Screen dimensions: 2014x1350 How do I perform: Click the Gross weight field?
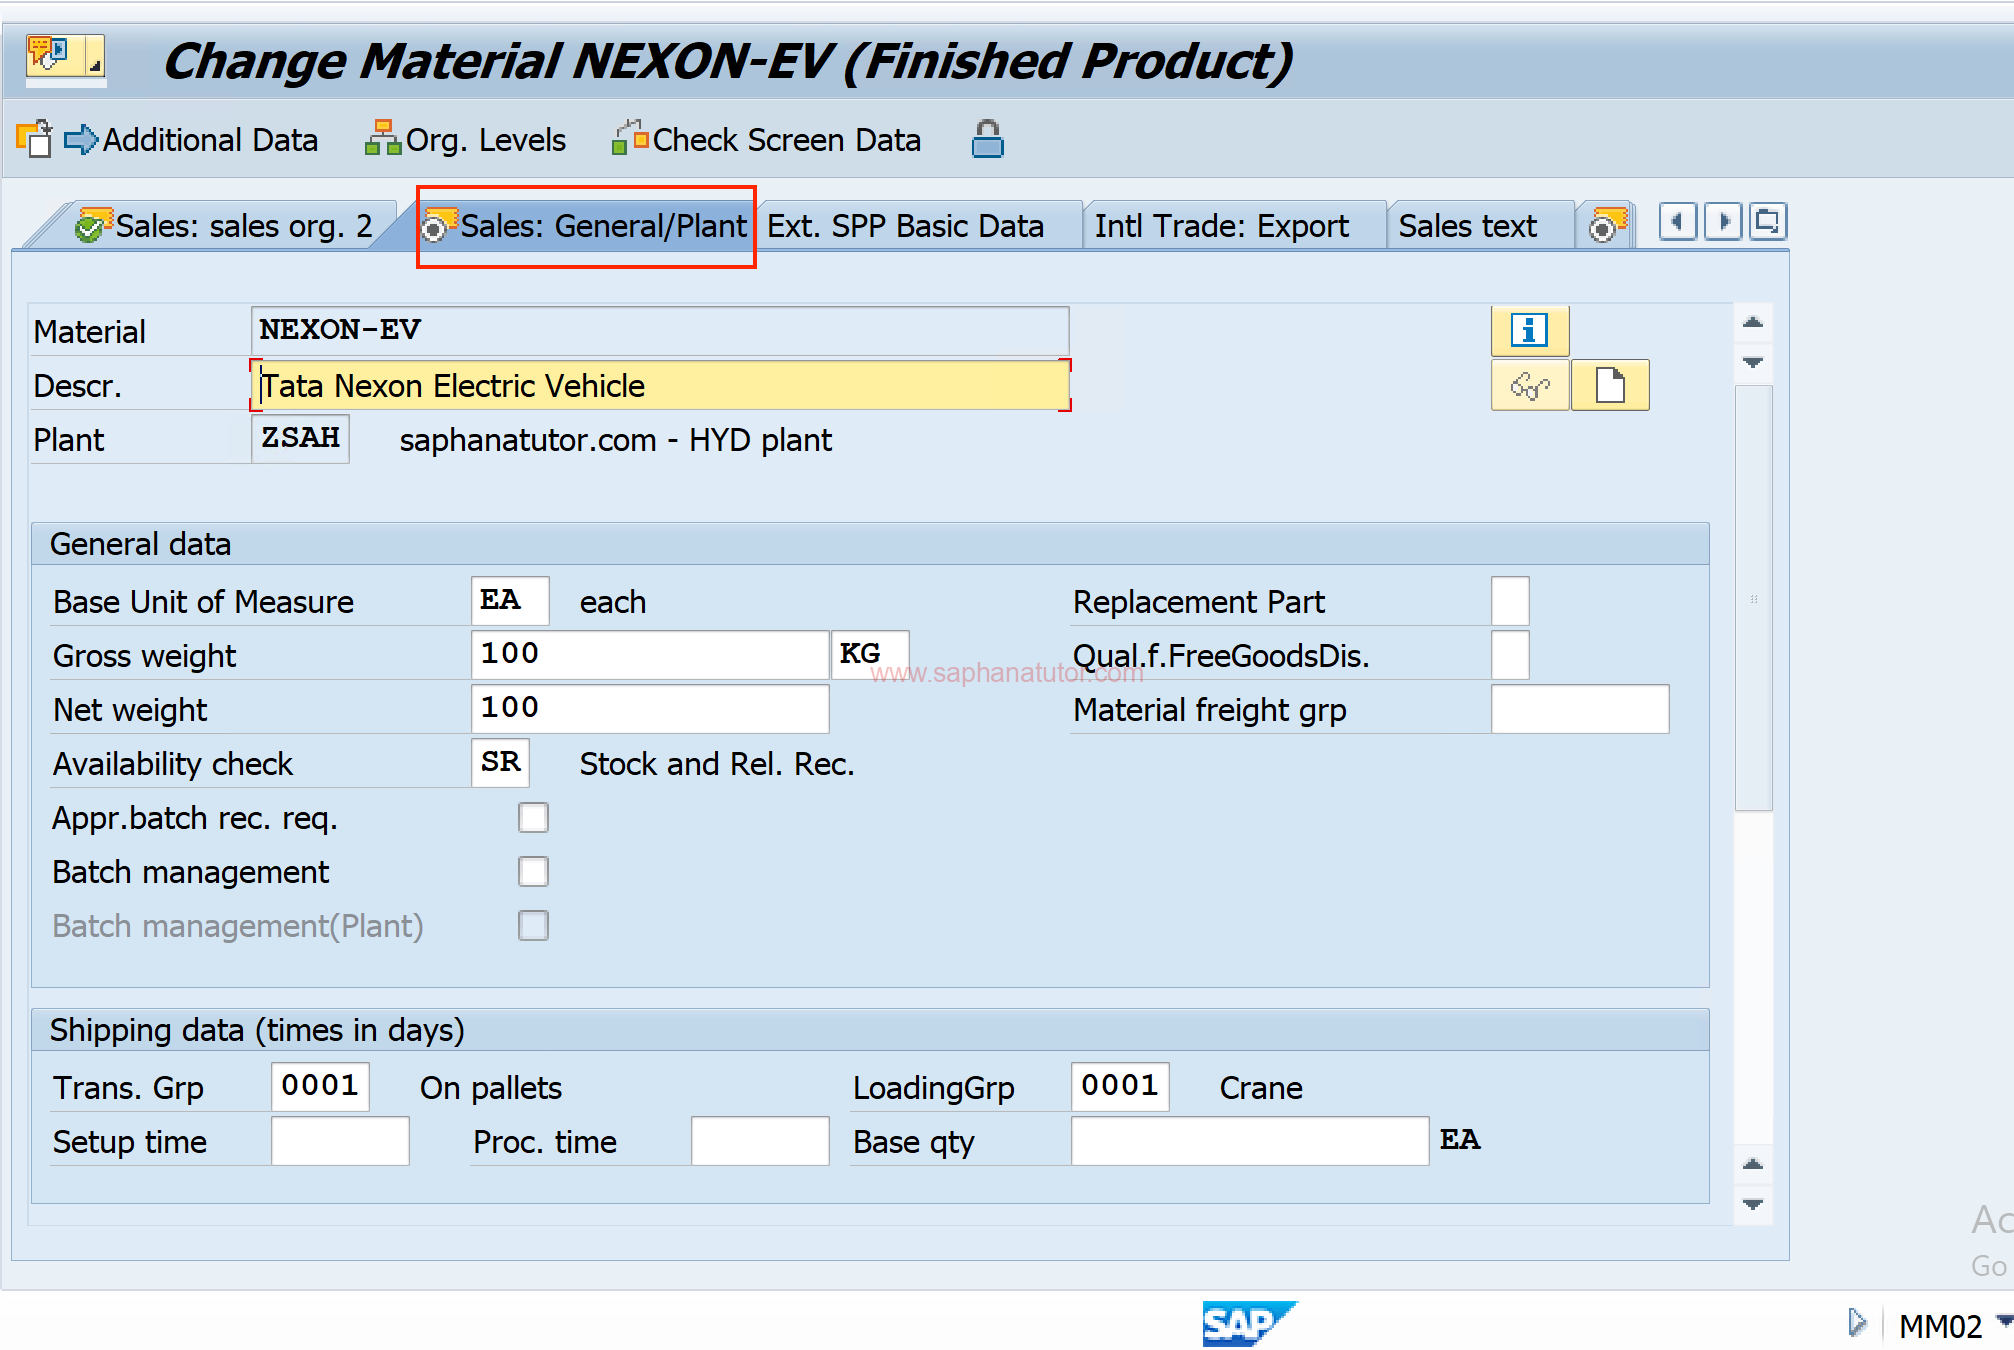[x=650, y=655]
